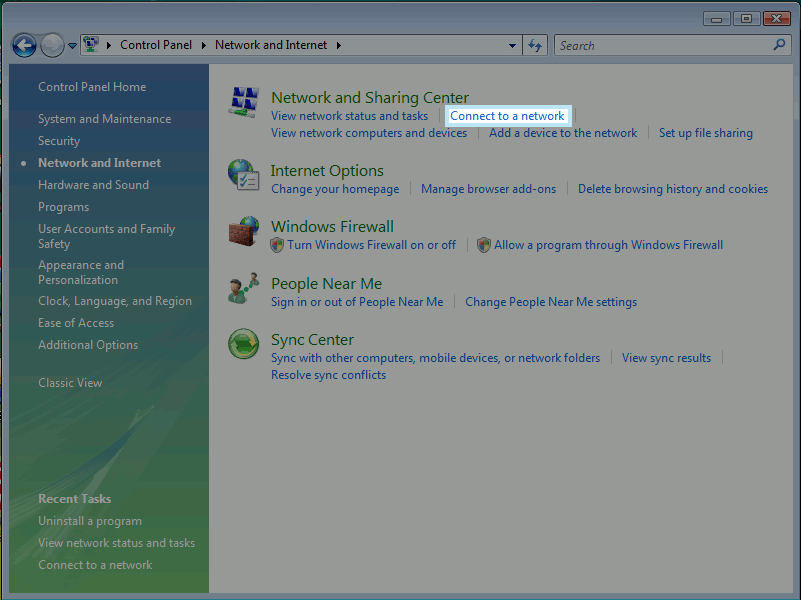Image resolution: width=801 pixels, height=600 pixels.
Task: Expand the Network and Internet breadcrumb arrow
Action: 339,45
